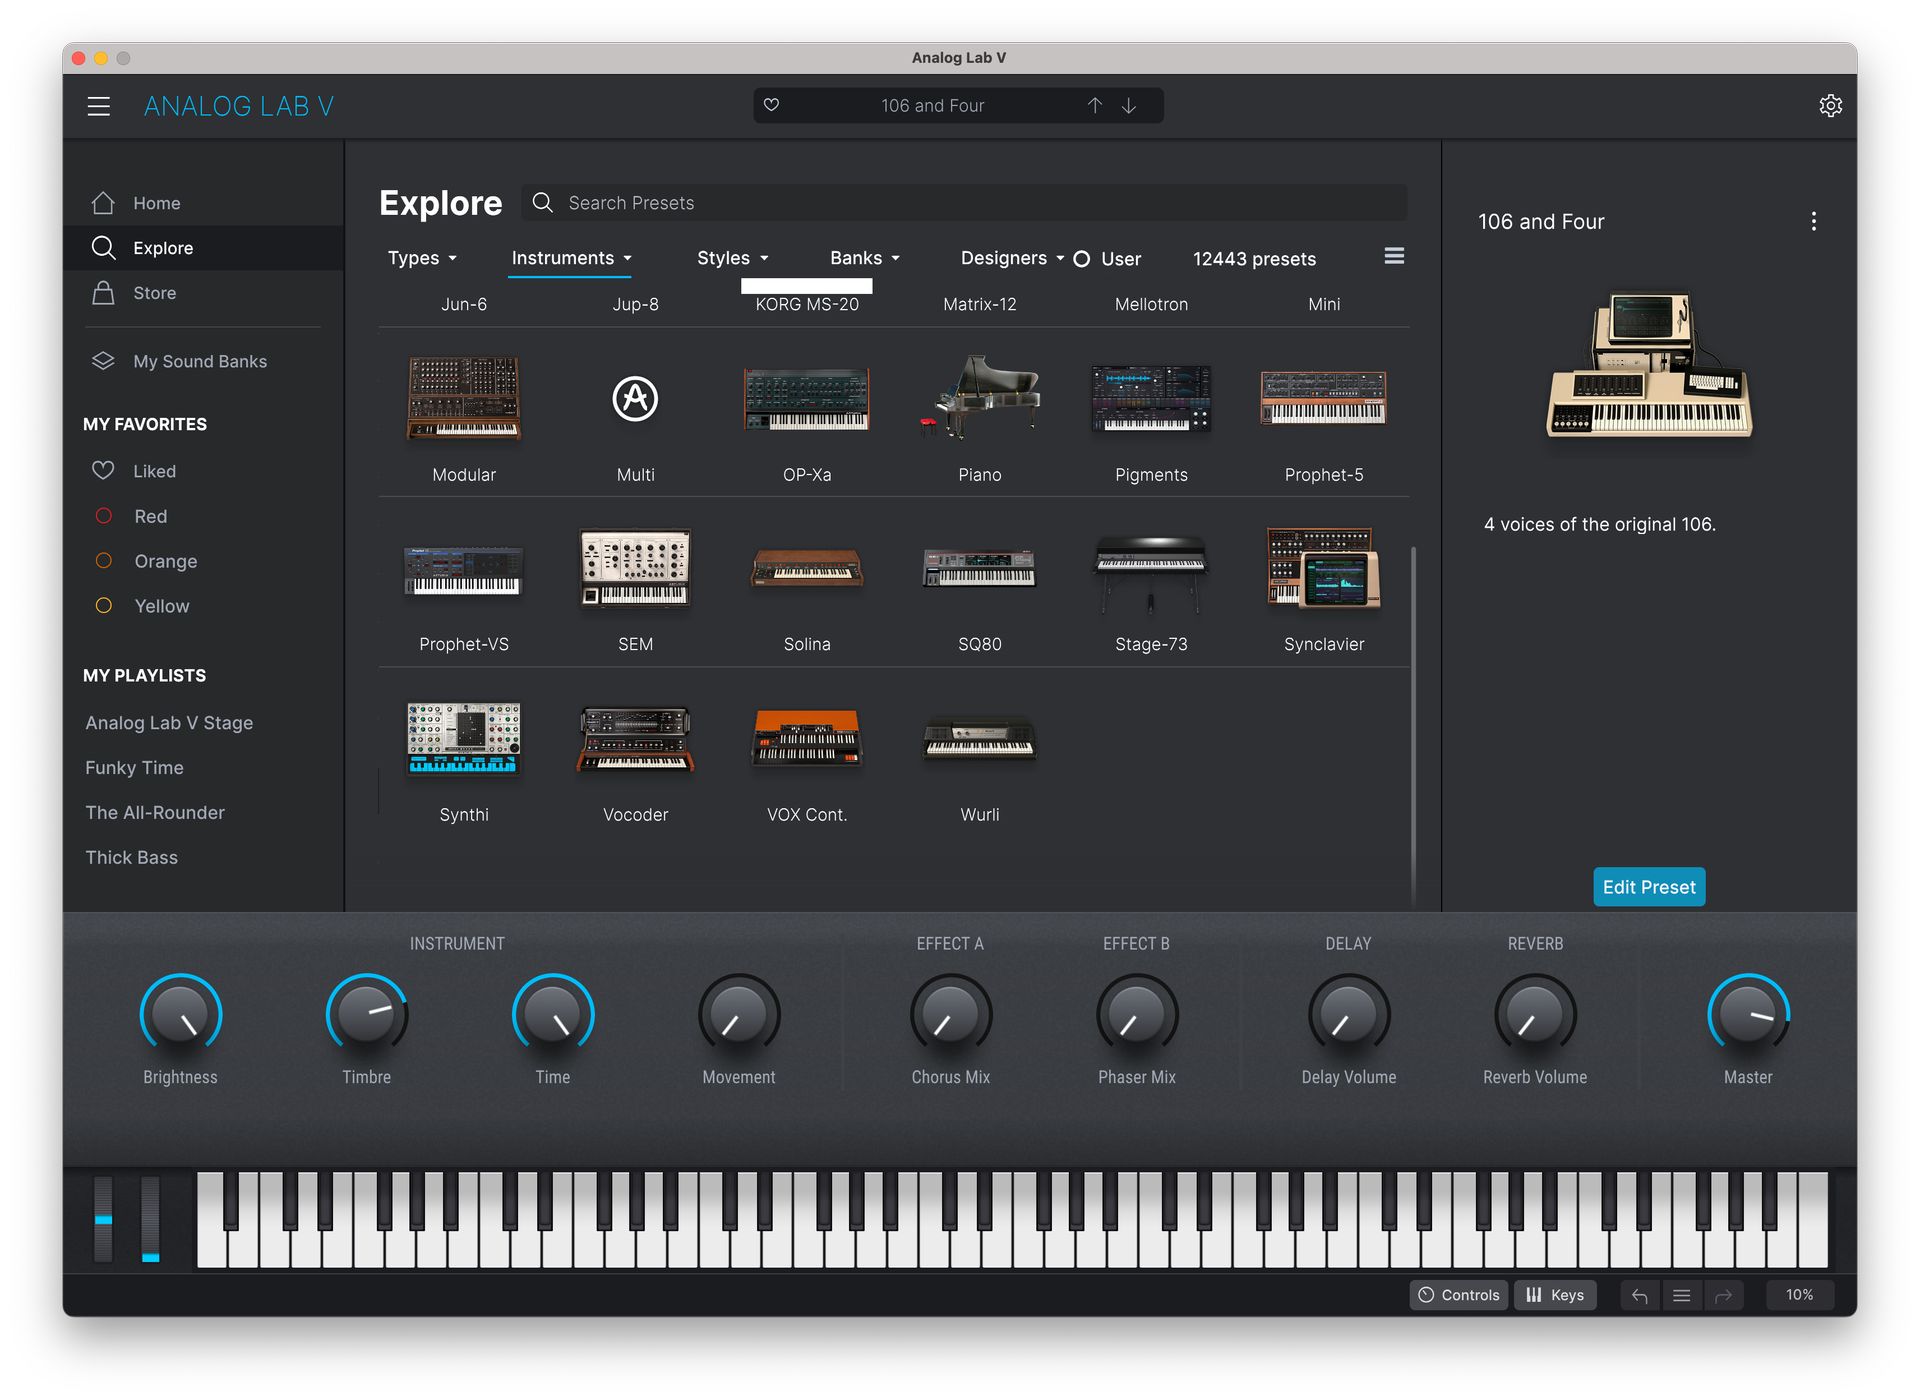Open Funky Time playlist
1920x1400 pixels.
(134, 768)
